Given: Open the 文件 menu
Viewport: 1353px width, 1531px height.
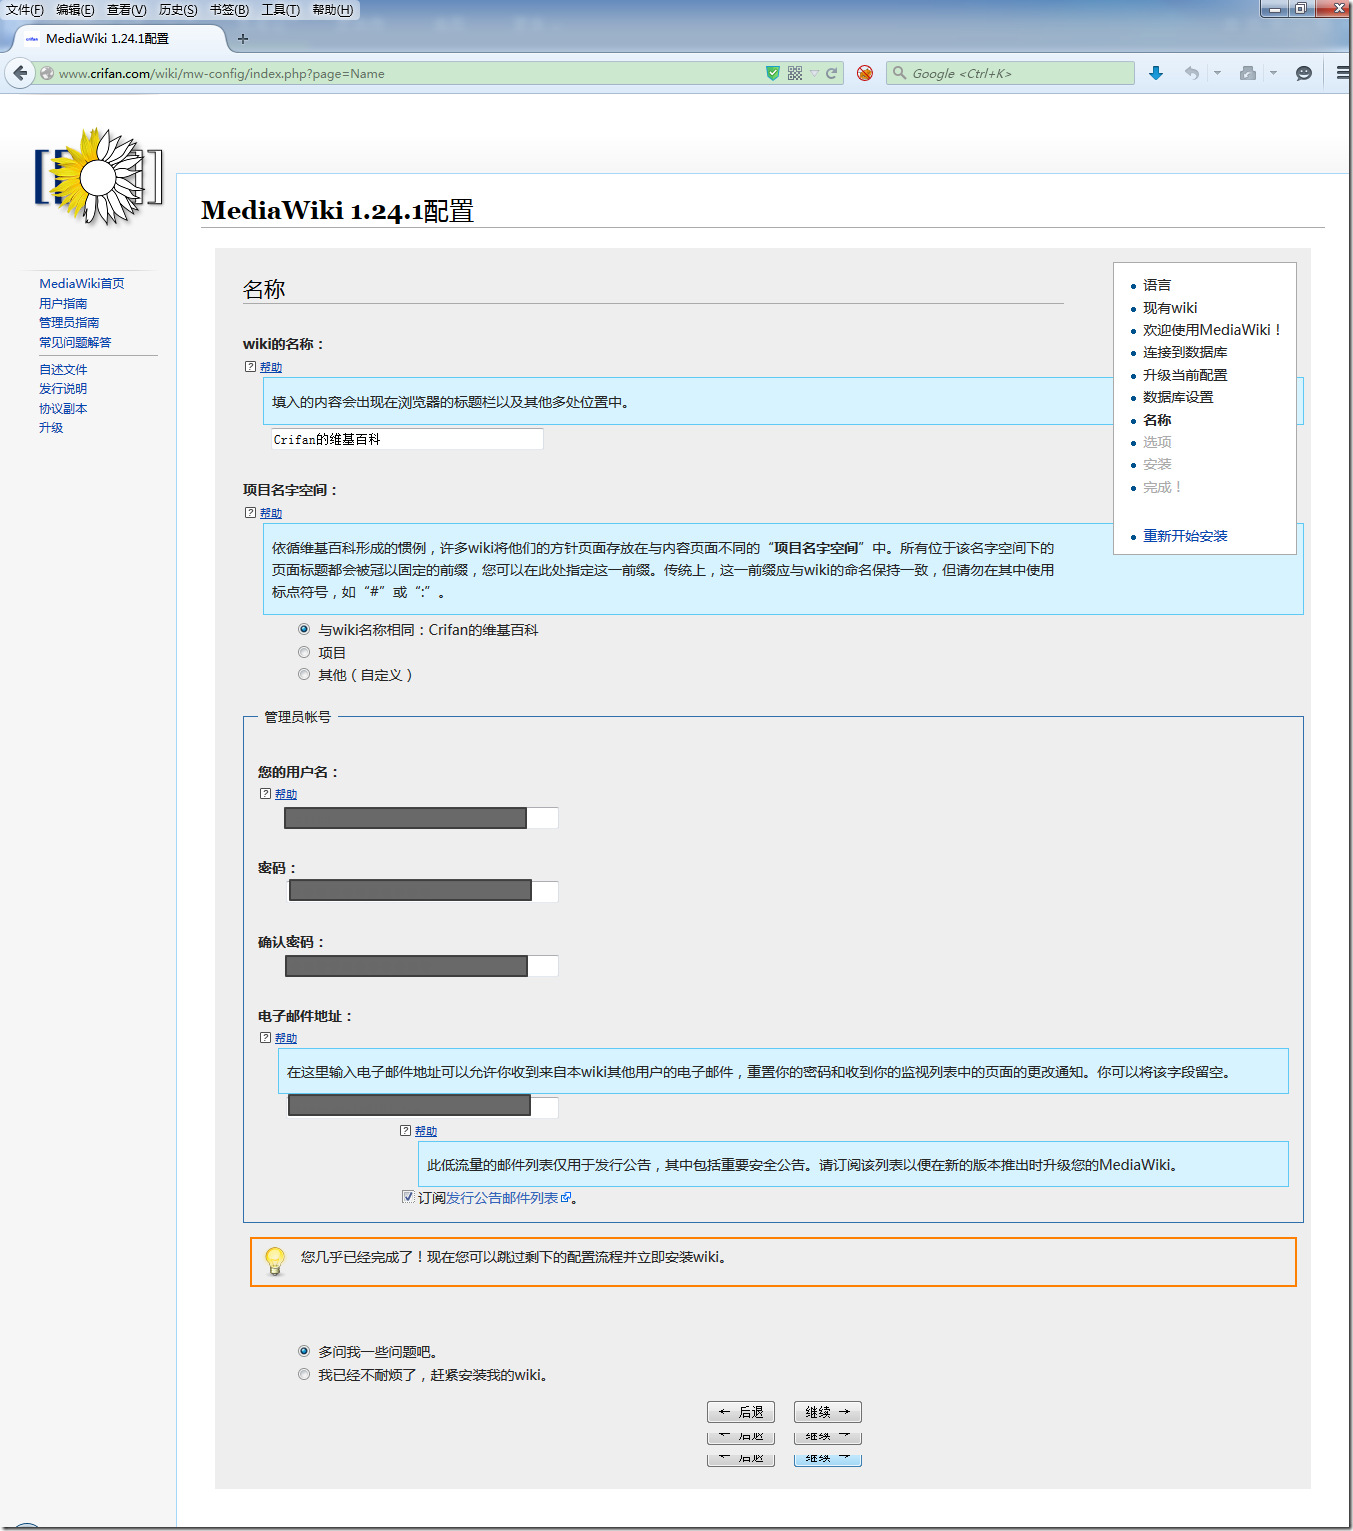Looking at the screenshot, I should (x=25, y=10).
